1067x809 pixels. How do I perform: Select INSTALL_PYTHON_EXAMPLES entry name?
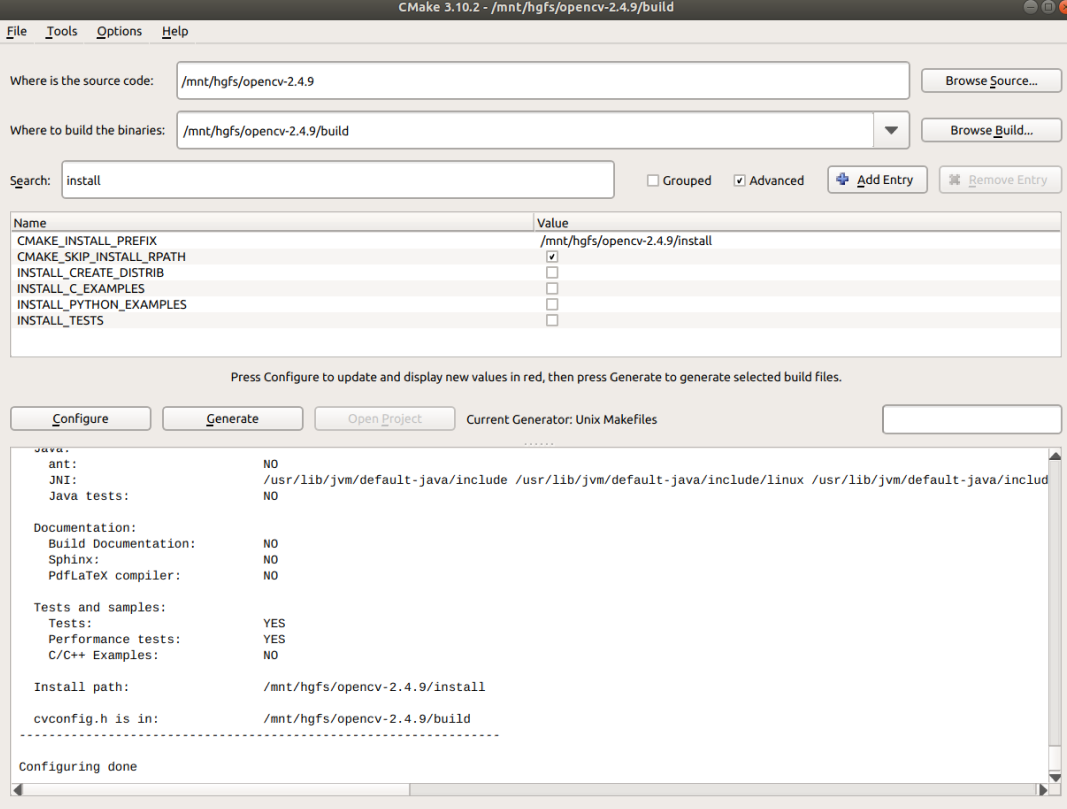tap(102, 304)
